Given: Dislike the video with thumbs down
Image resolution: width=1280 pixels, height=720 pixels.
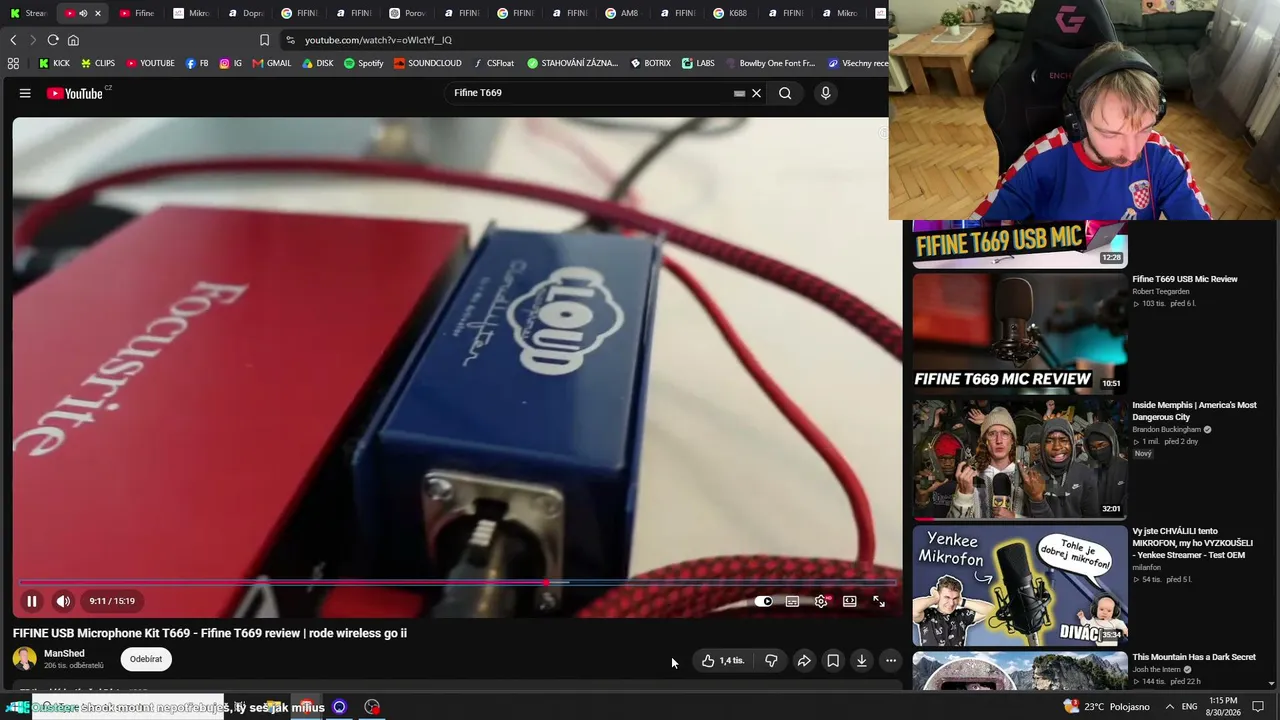Looking at the screenshot, I should 771,660.
